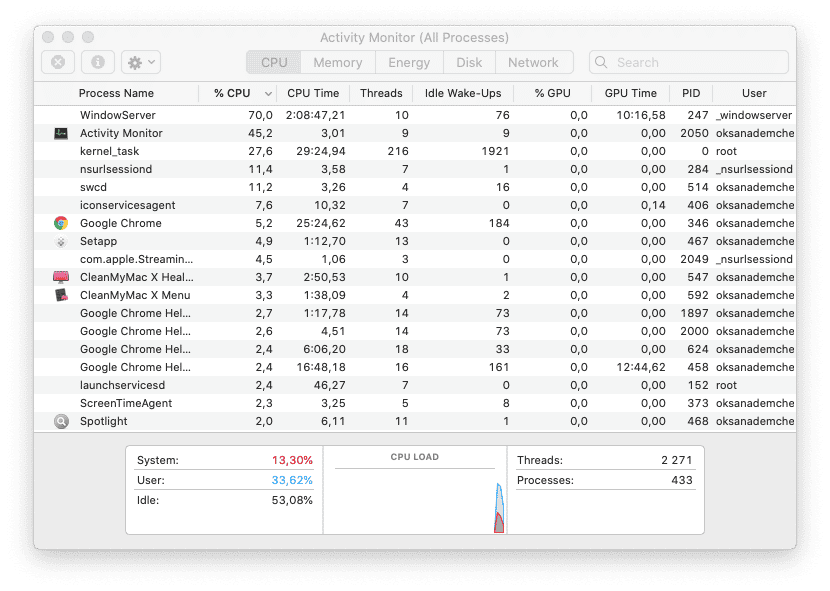This screenshot has height=591, width=830.
Task: Switch to the Disk tab
Action: tap(469, 62)
